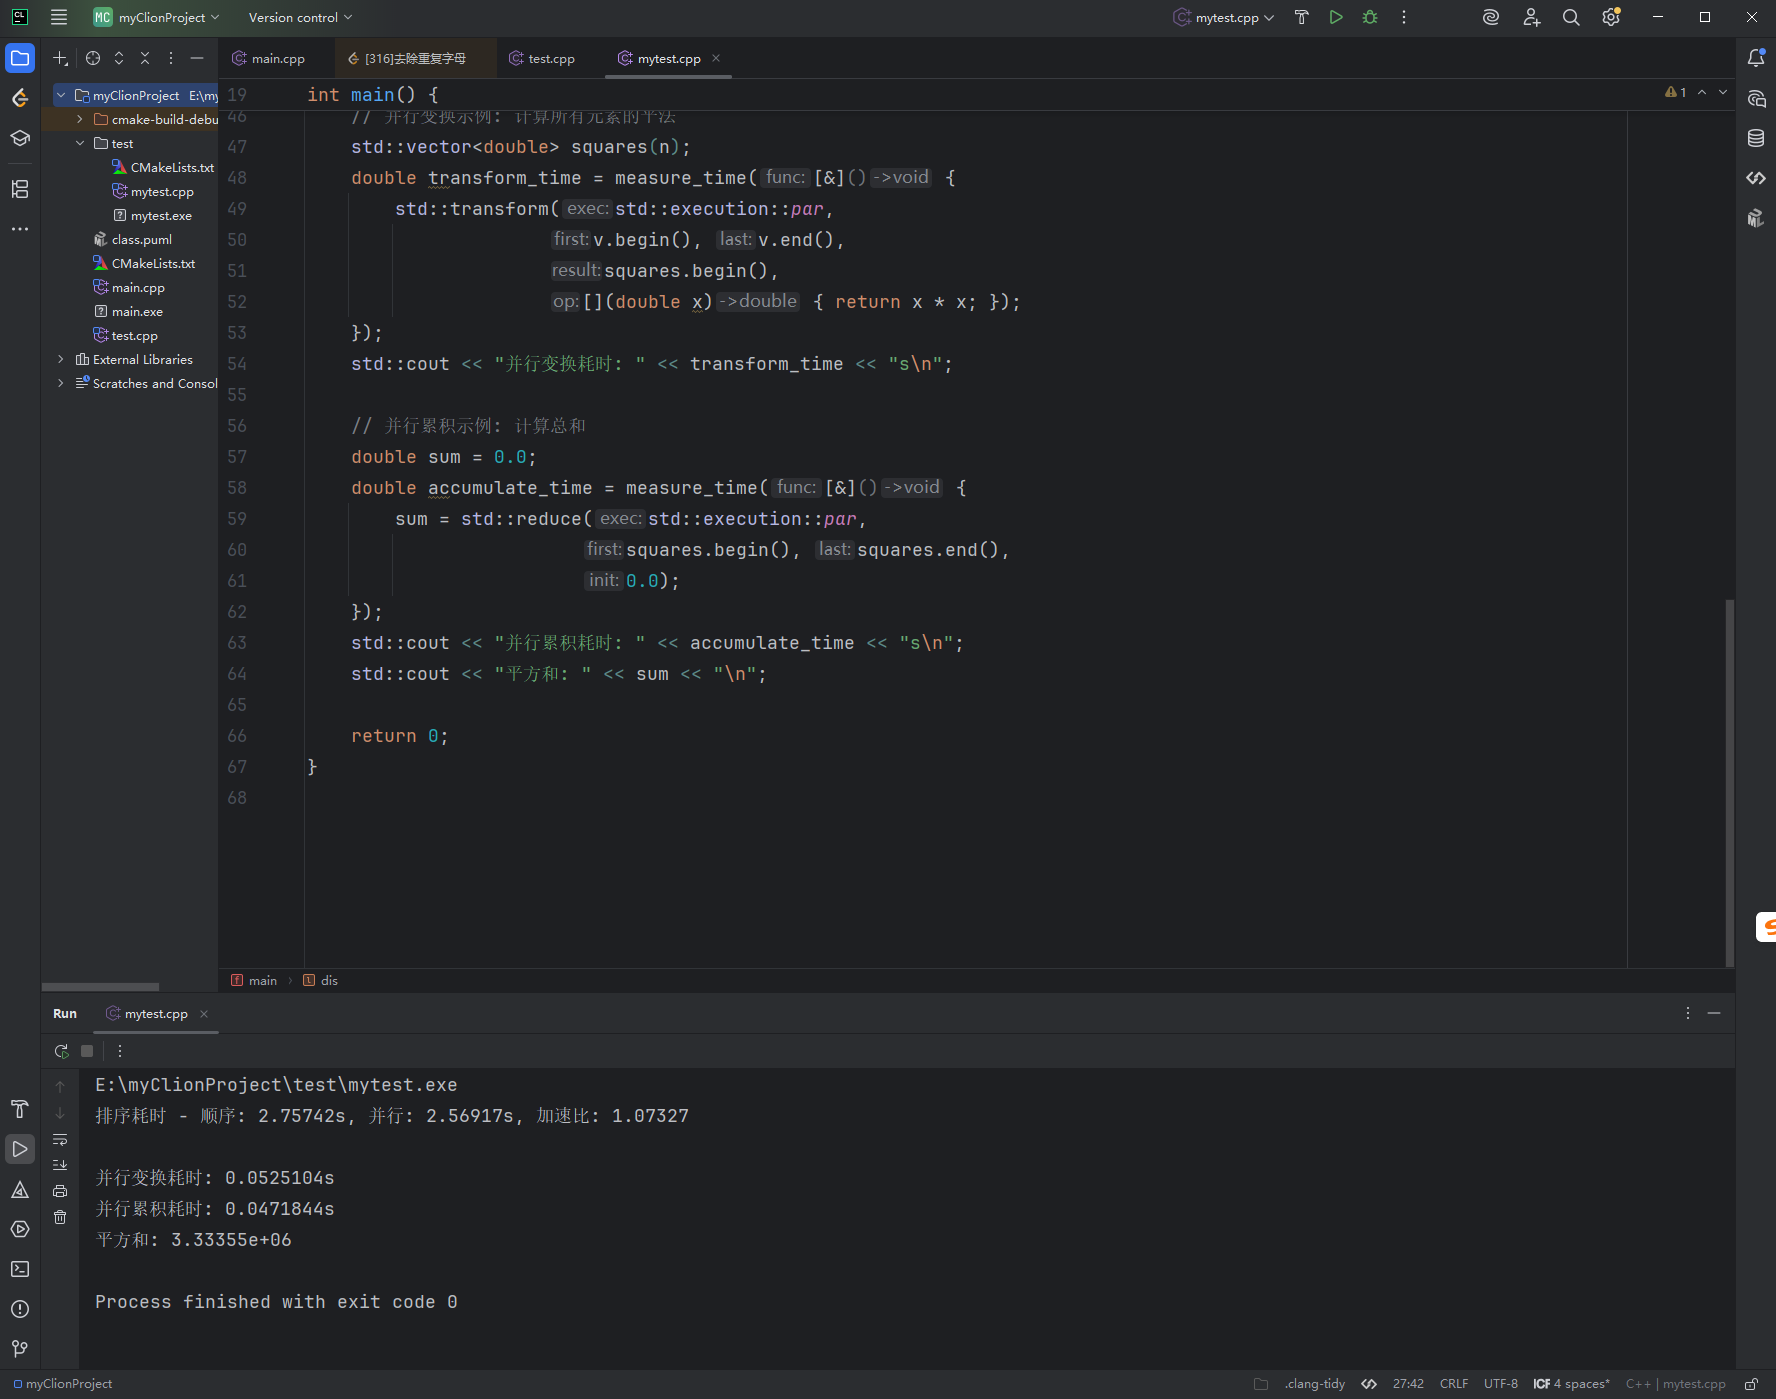Click the CRLF line separator in status bar

[1453, 1384]
